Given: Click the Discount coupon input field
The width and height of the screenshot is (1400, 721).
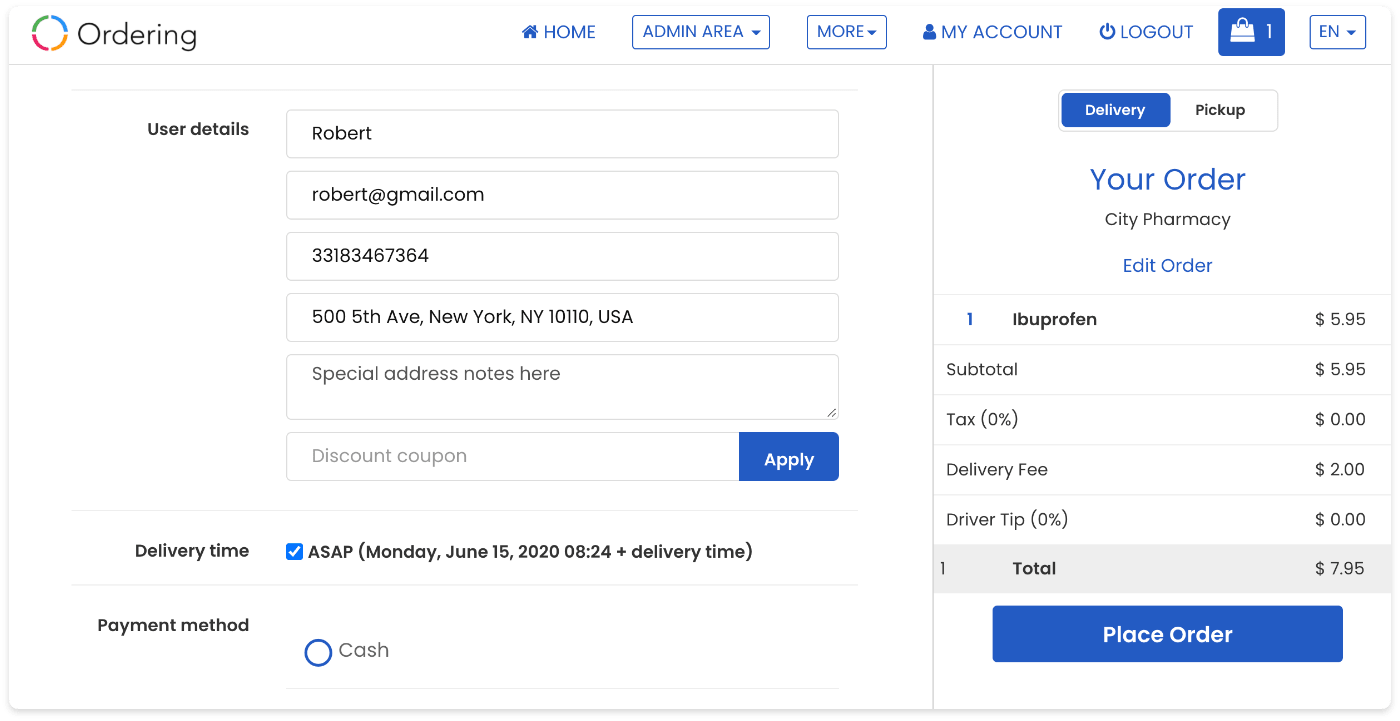Looking at the screenshot, I should (512, 457).
